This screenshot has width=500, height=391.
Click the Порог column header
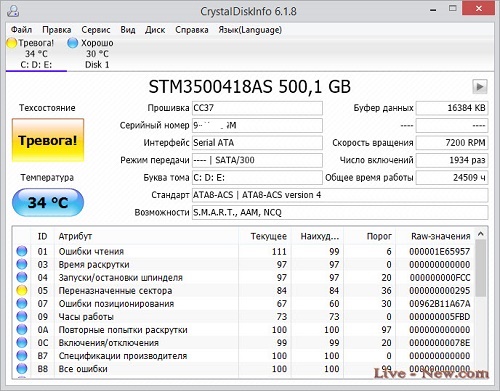click(x=370, y=236)
